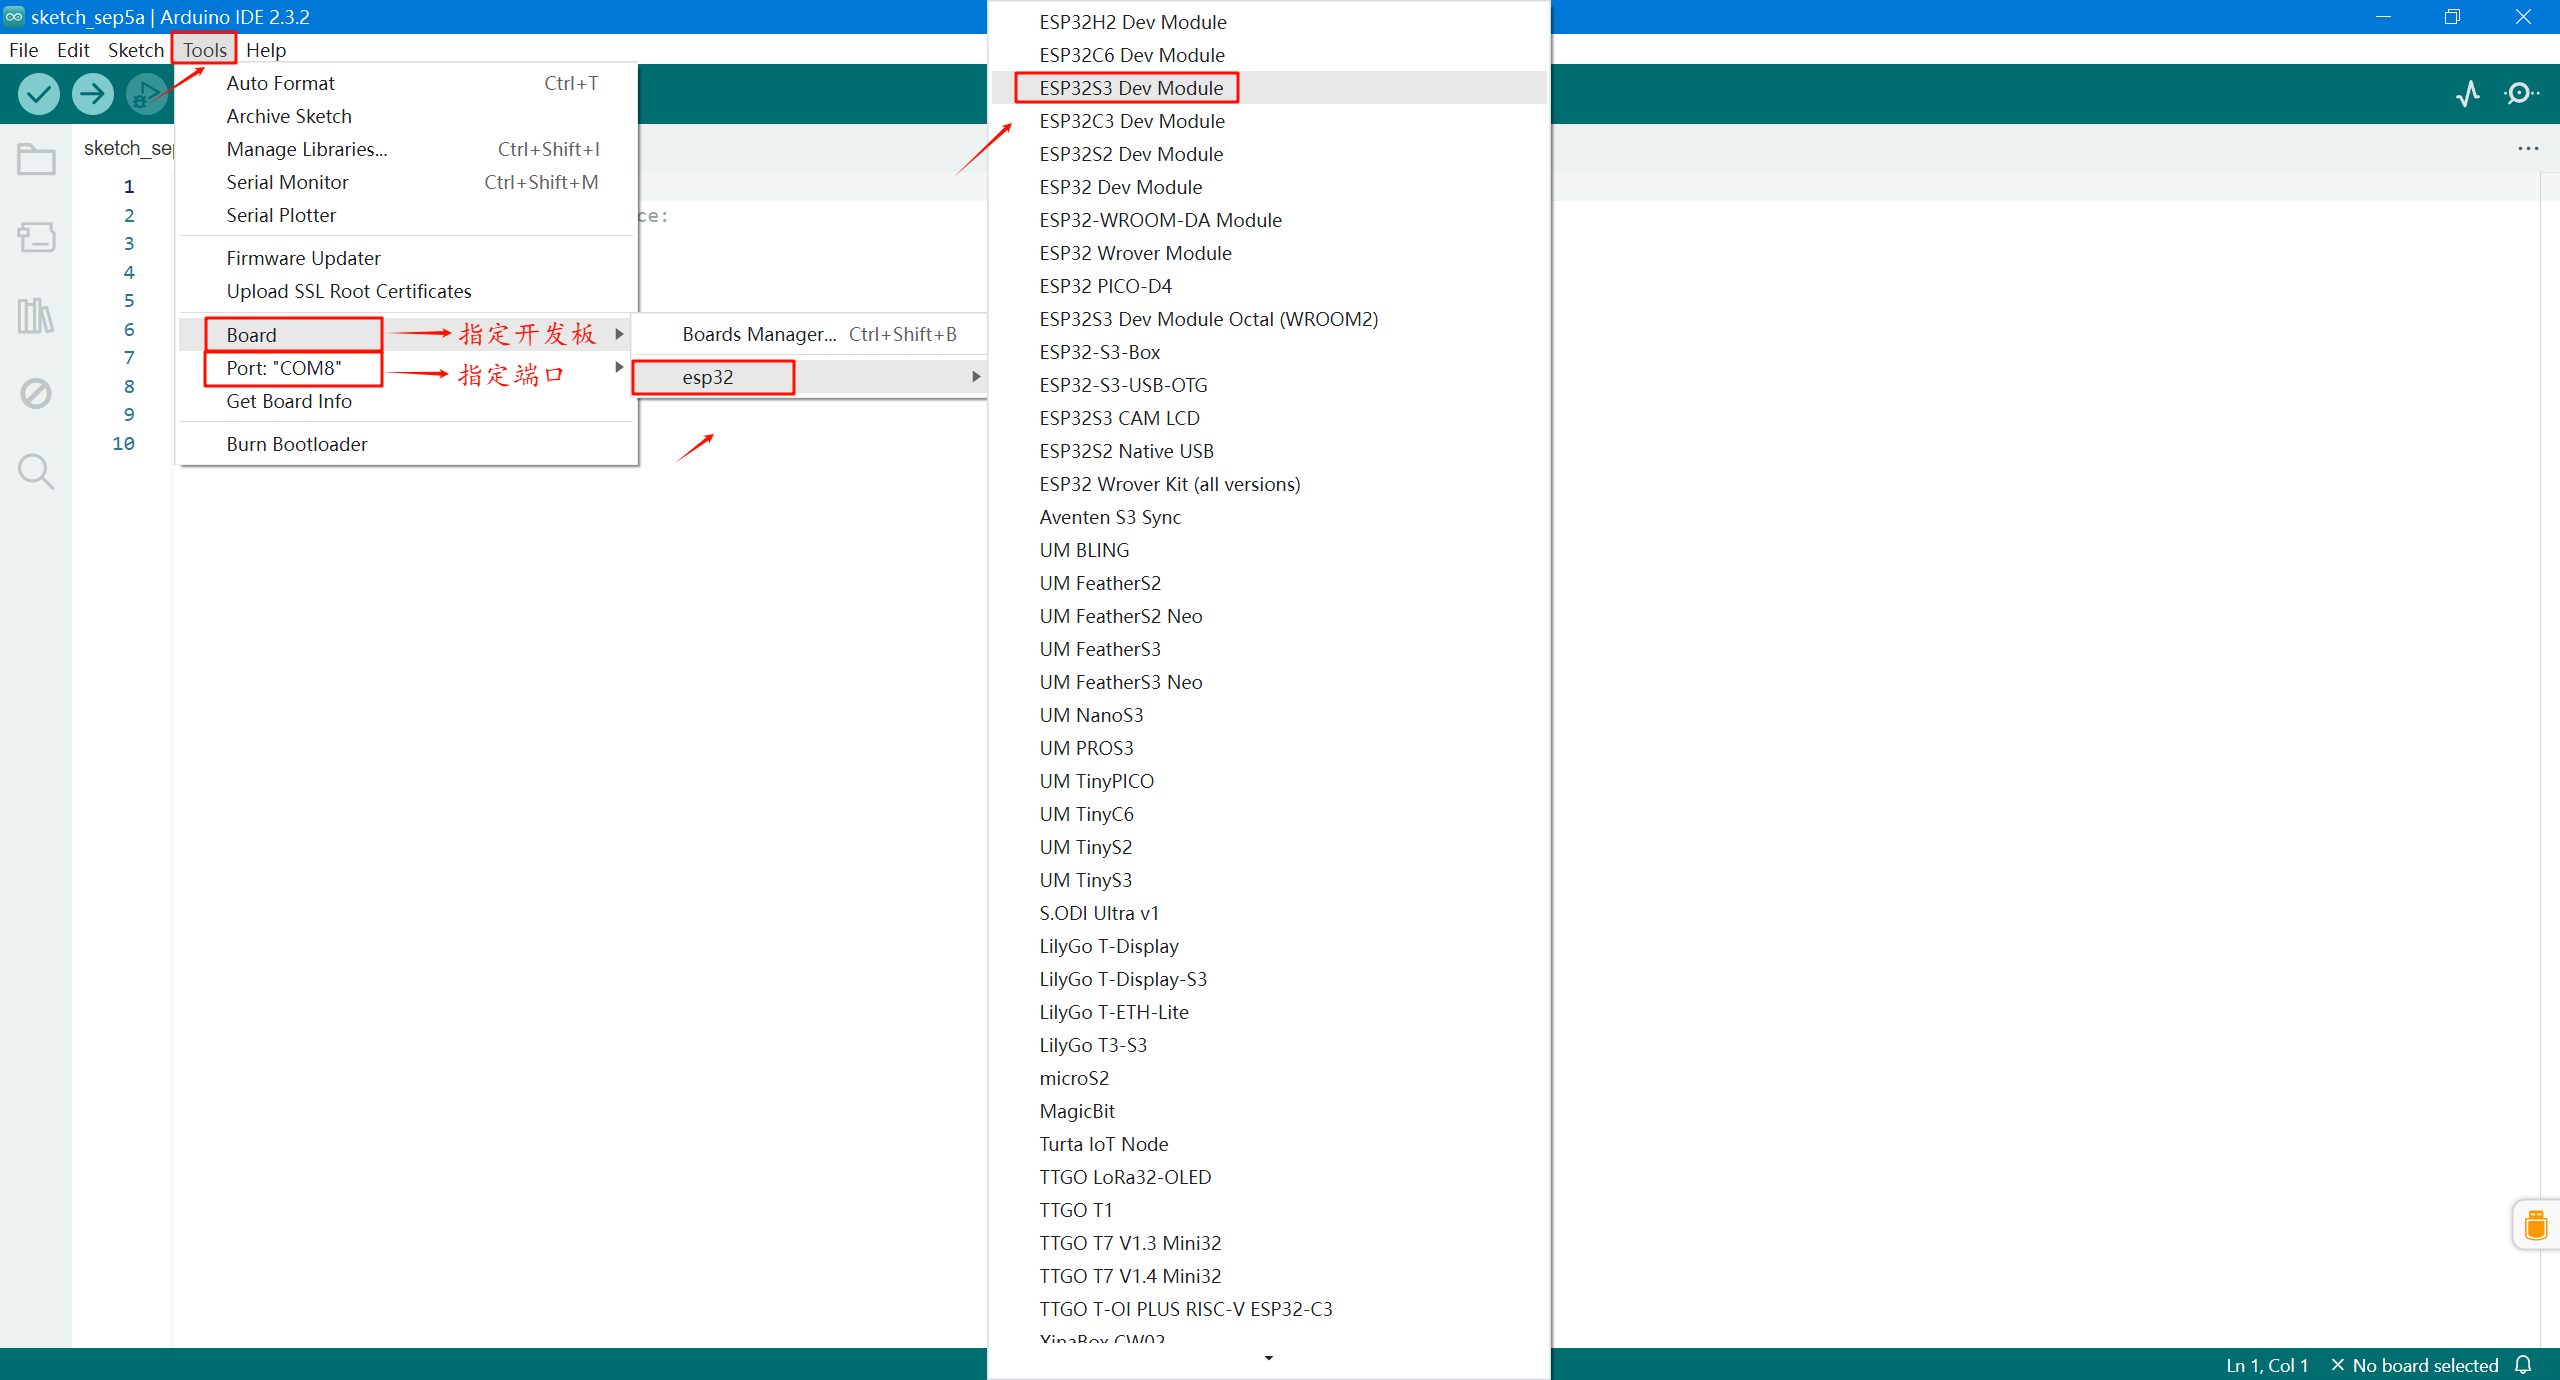The width and height of the screenshot is (2560, 1380).
Task: Open the editor more actions menu
Action: (x=2528, y=148)
